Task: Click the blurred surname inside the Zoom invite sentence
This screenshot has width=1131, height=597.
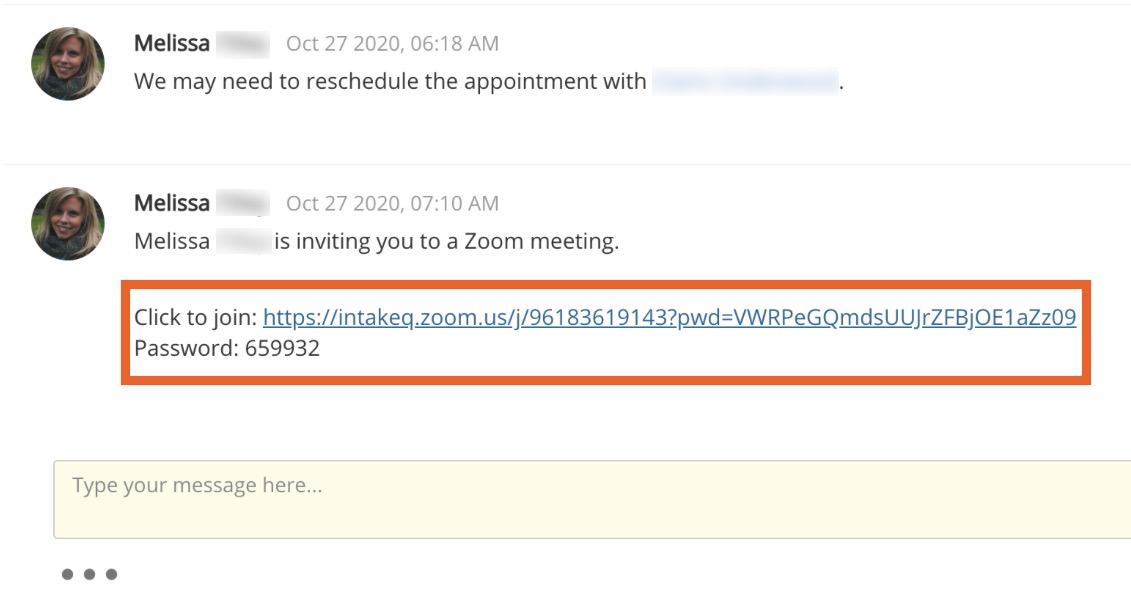Action: [243, 241]
